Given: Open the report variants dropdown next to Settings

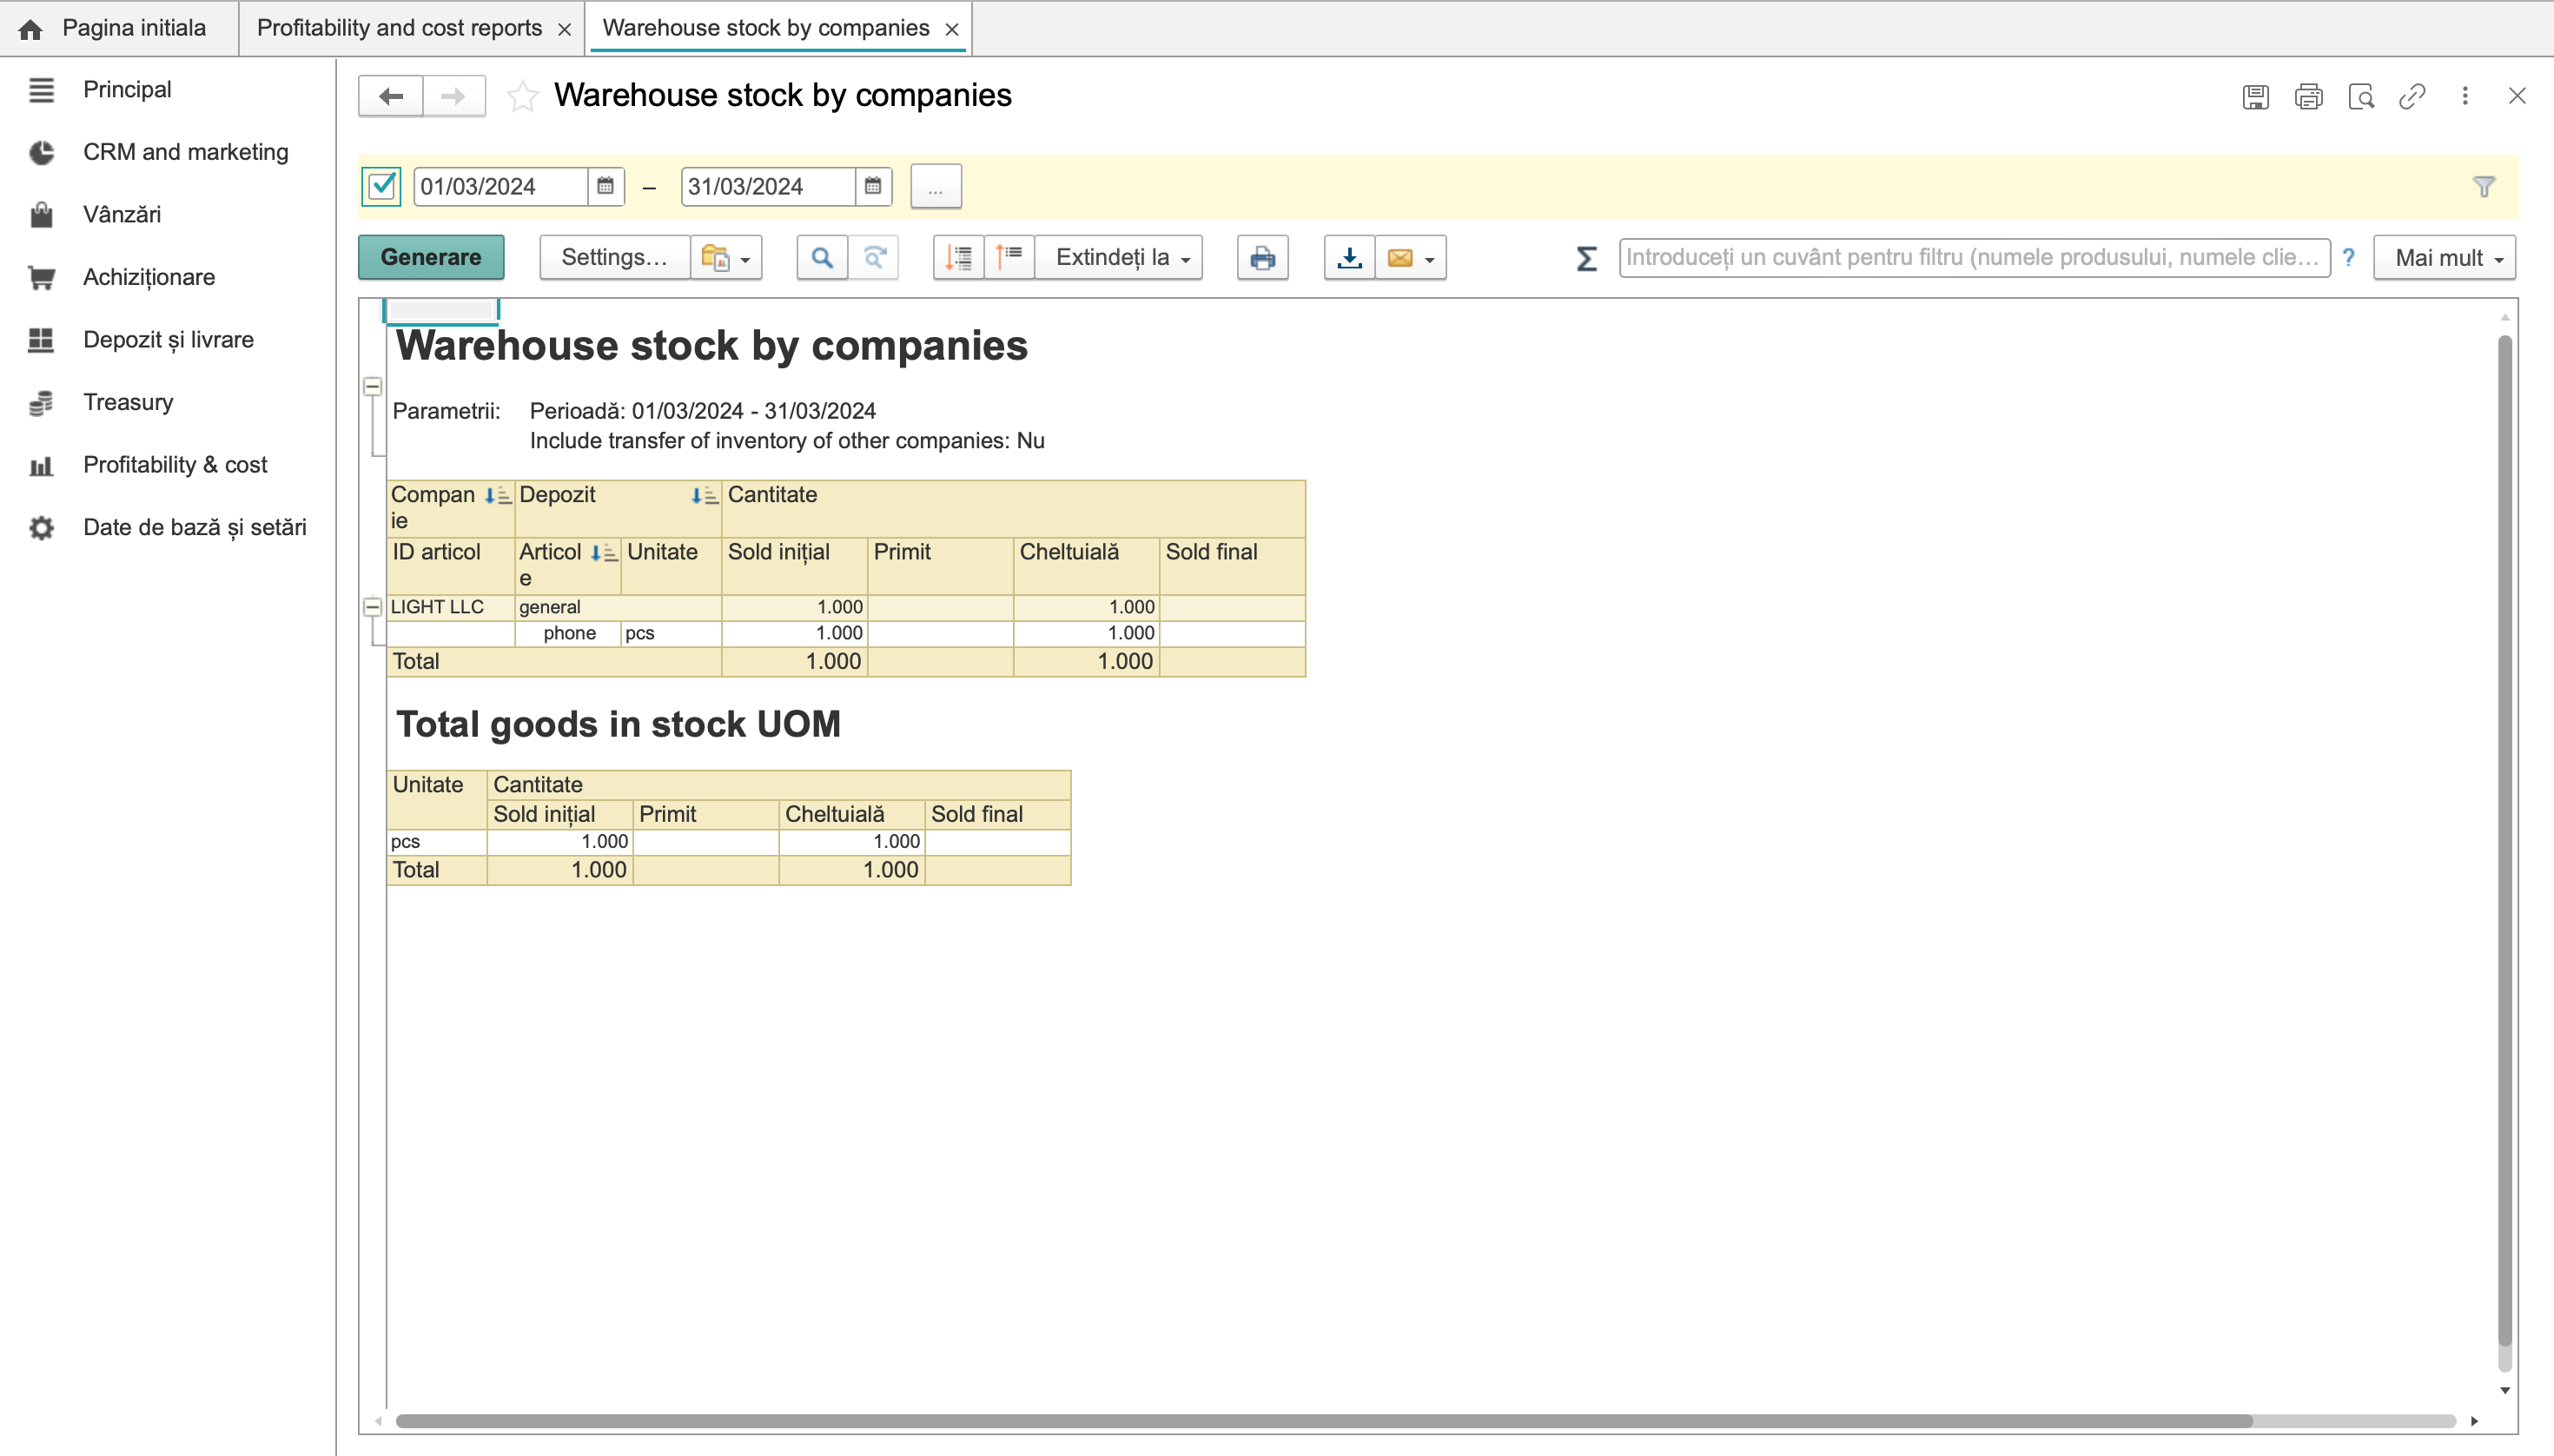Looking at the screenshot, I should coord(727,258).
